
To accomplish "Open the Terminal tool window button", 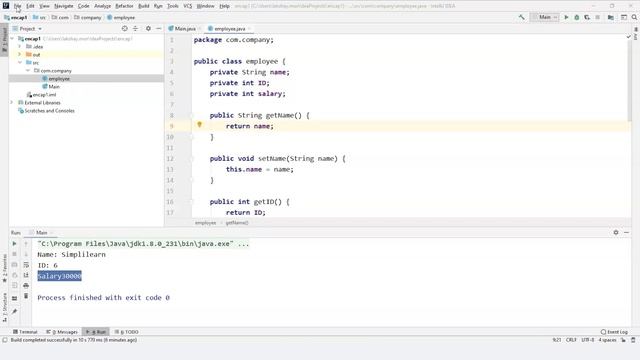I will pyautogui.click(x=25, y=332).
